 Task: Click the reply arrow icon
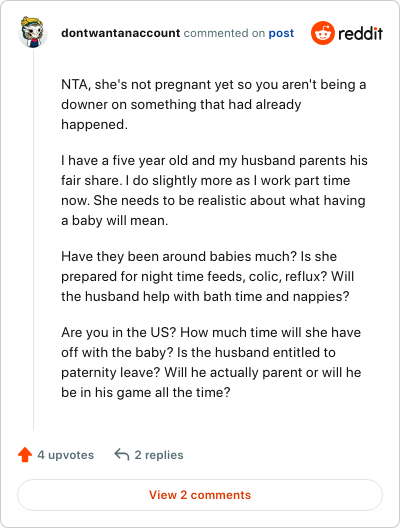122,454
